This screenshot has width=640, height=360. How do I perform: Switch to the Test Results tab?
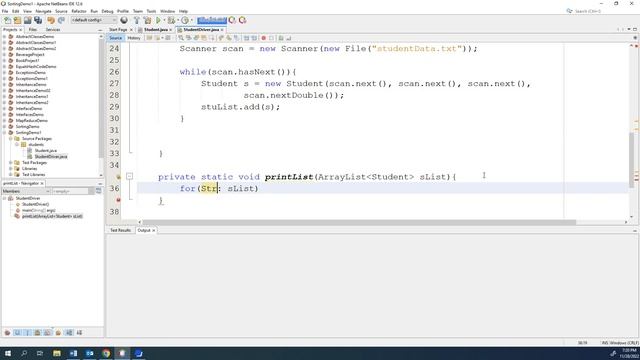[120, 230]
